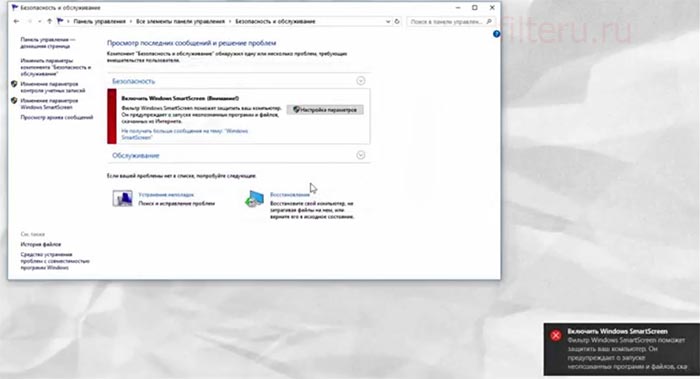The width and height of the screenshot is (700, 379).
Task: Collapse the 'Безопасность' section chevron
Action: tap(361, 81)
